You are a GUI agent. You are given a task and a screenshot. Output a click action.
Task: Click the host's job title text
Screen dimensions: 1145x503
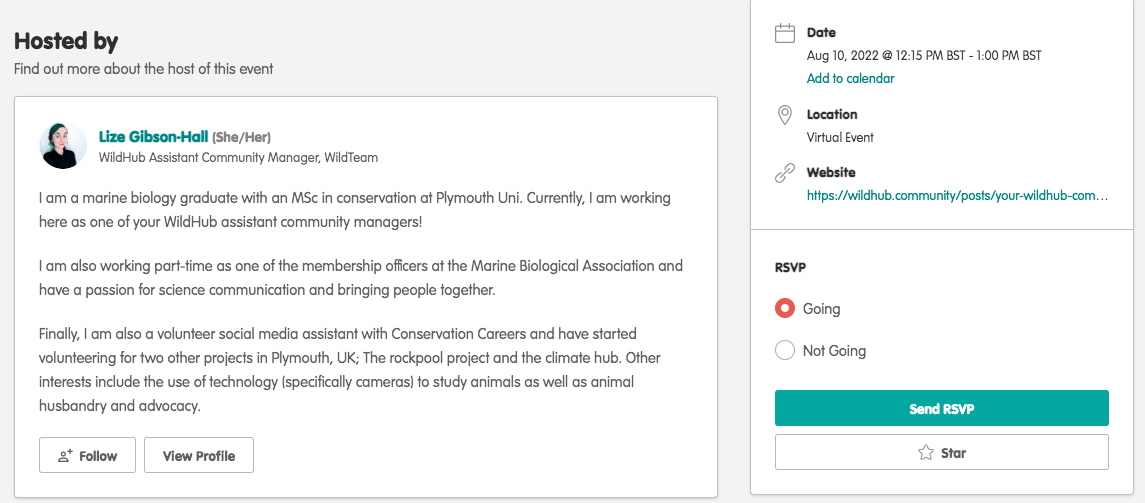click(238, 158)
